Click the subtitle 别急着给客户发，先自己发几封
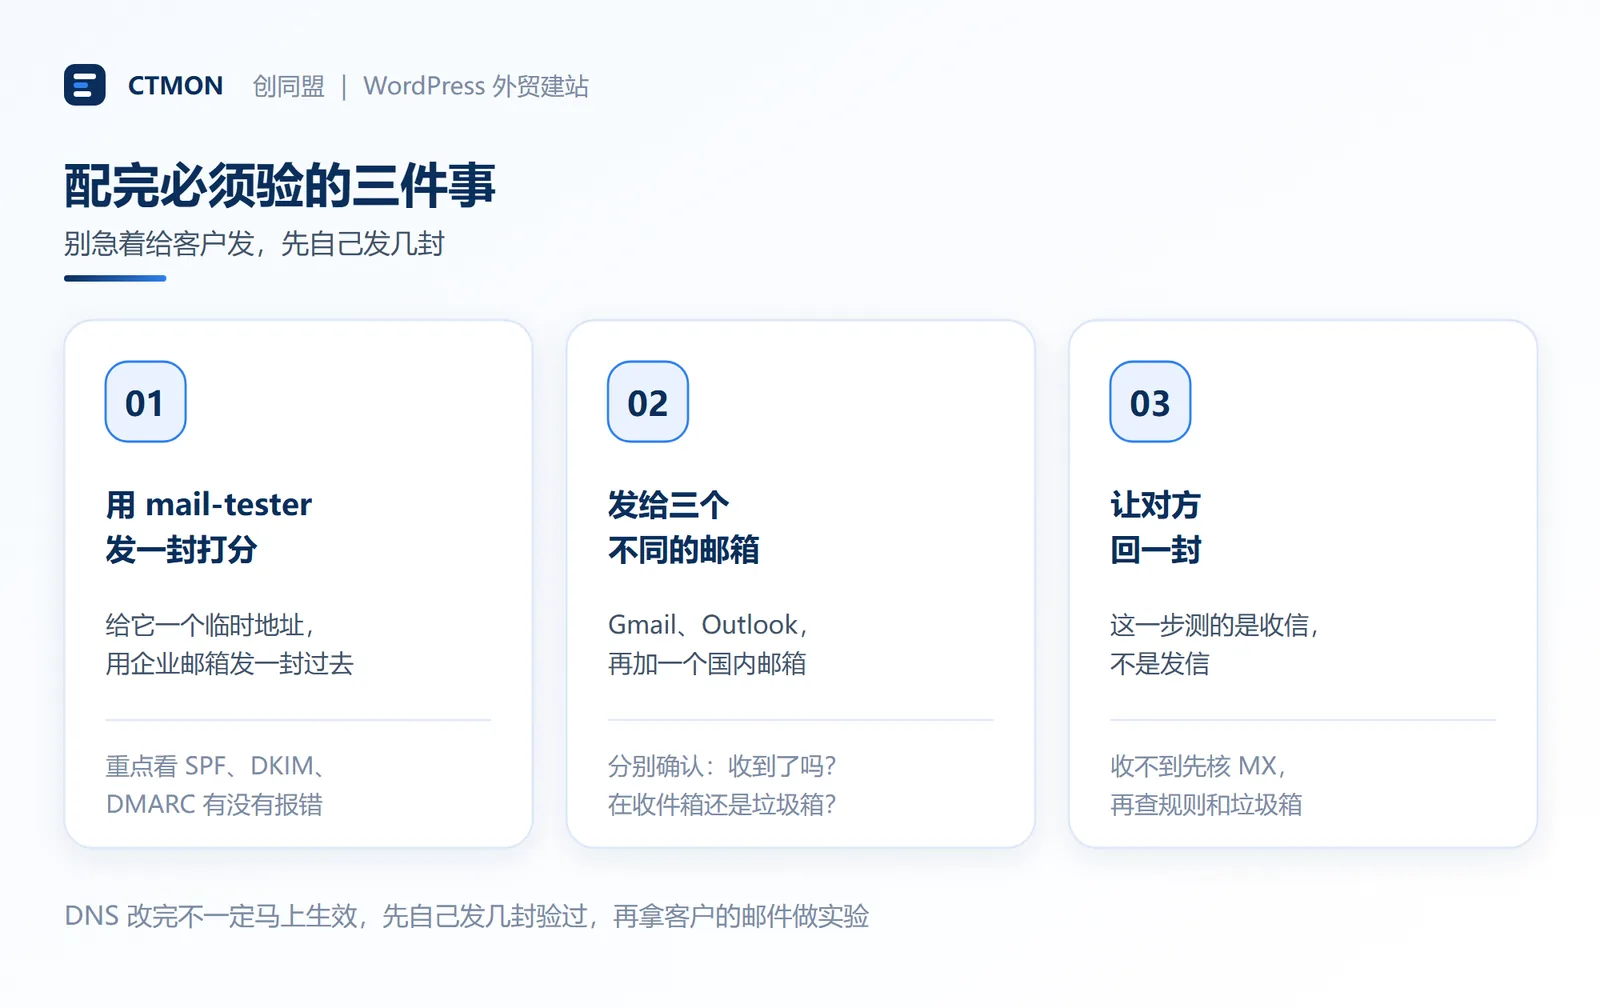 tap(254, 243)
